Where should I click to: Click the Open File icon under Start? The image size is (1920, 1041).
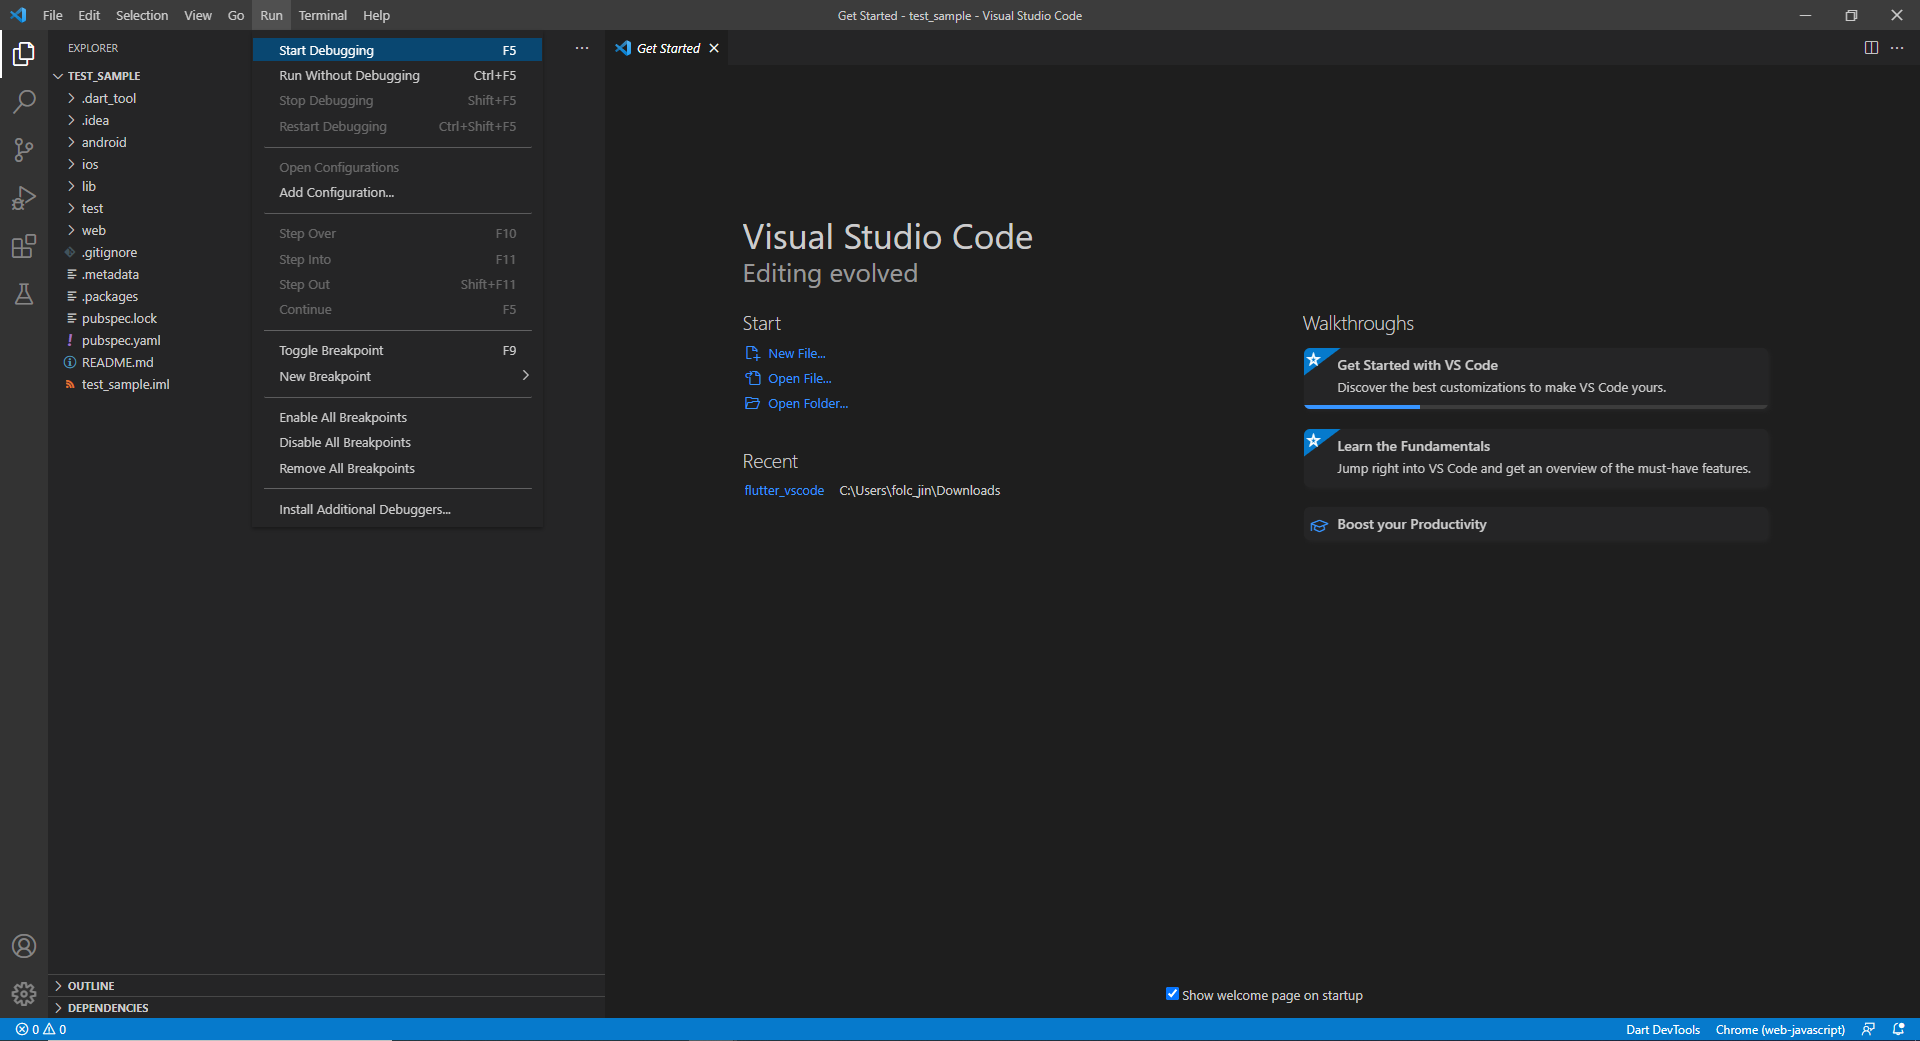tap(753, 378)
